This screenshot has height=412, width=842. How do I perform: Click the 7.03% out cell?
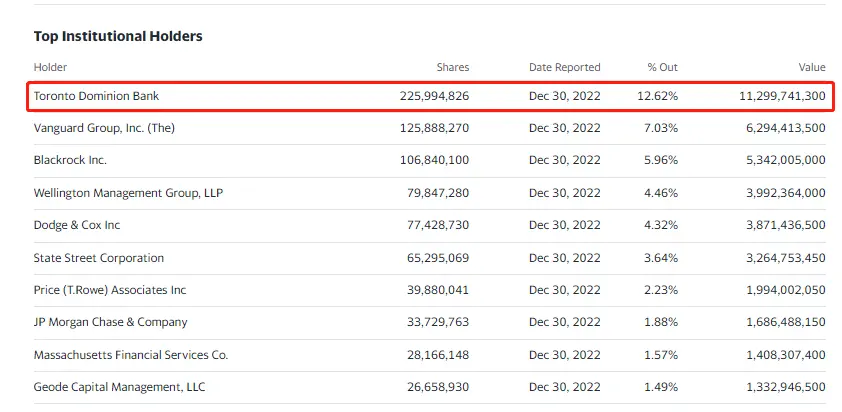[661, 128]
